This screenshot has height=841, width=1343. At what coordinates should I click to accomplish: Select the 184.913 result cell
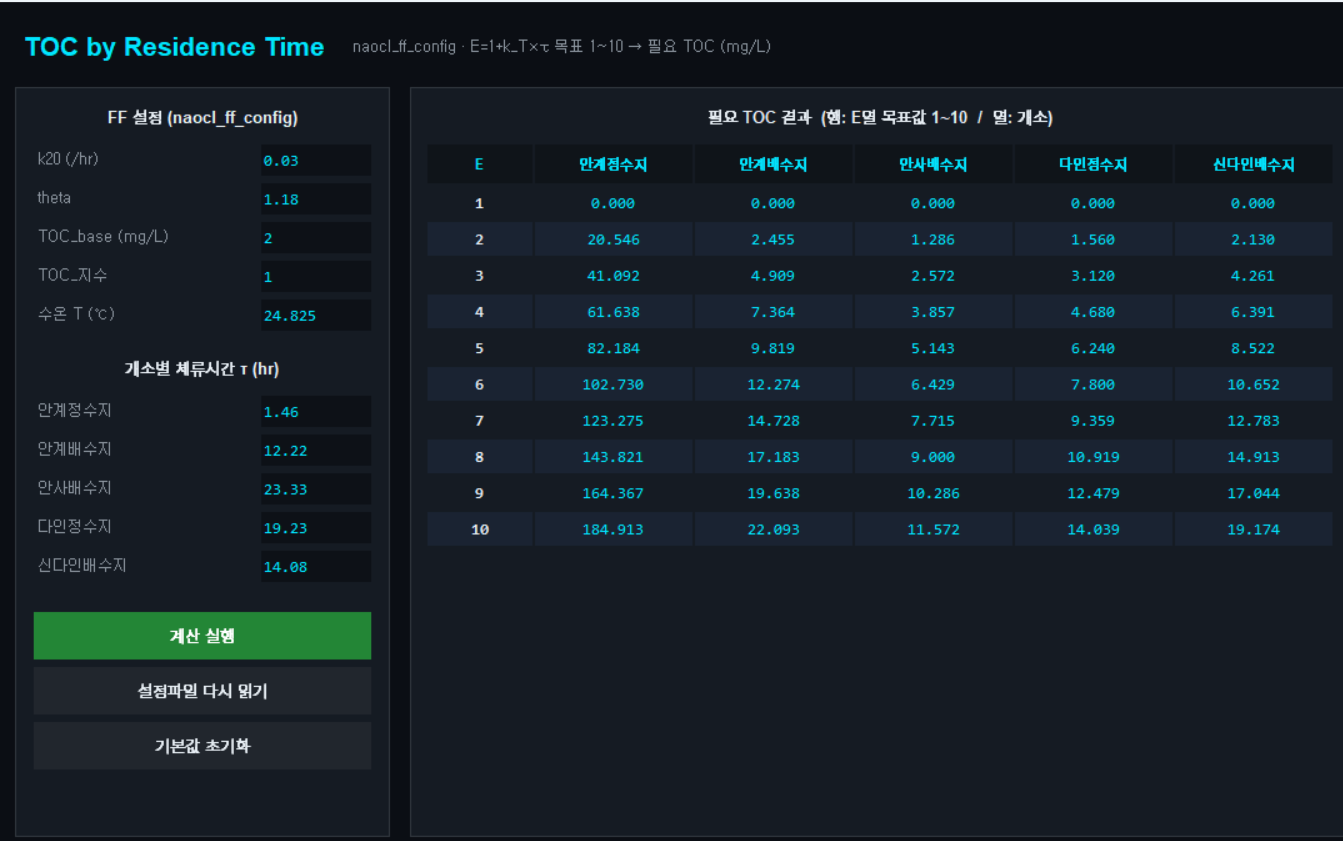pos(613,530)
